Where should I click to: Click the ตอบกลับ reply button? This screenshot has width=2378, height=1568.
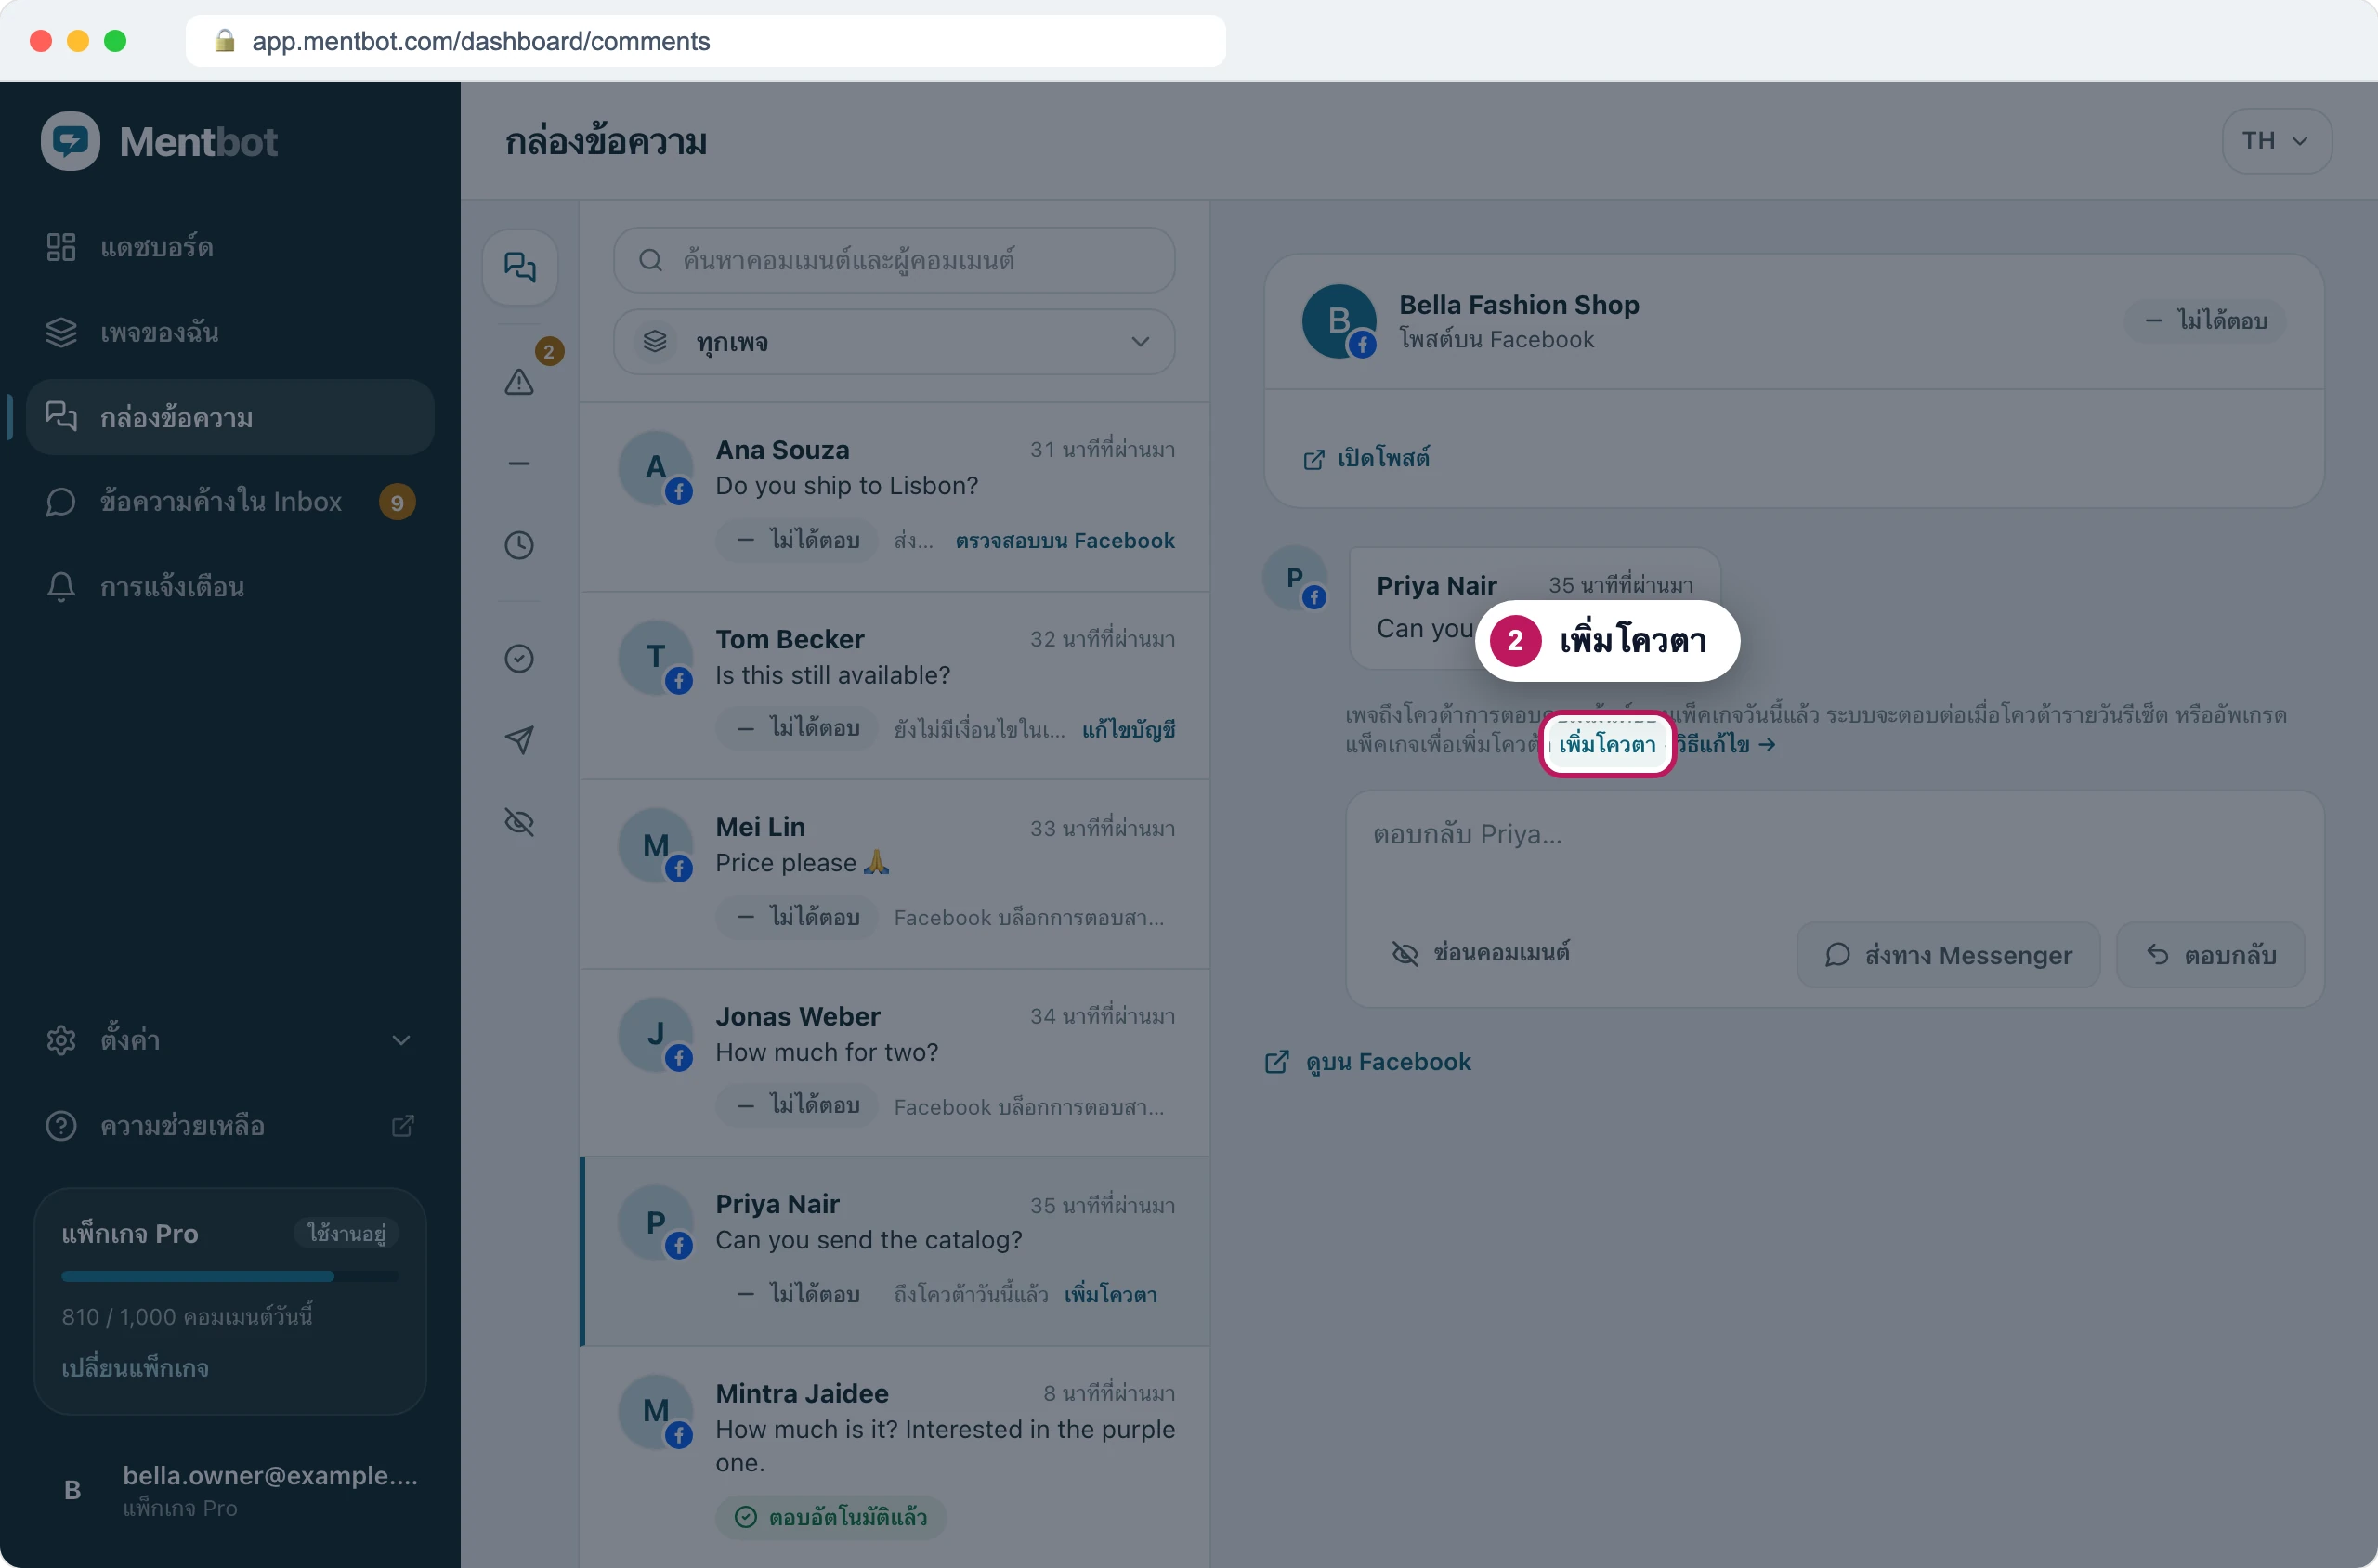[x=2211, y=955]
